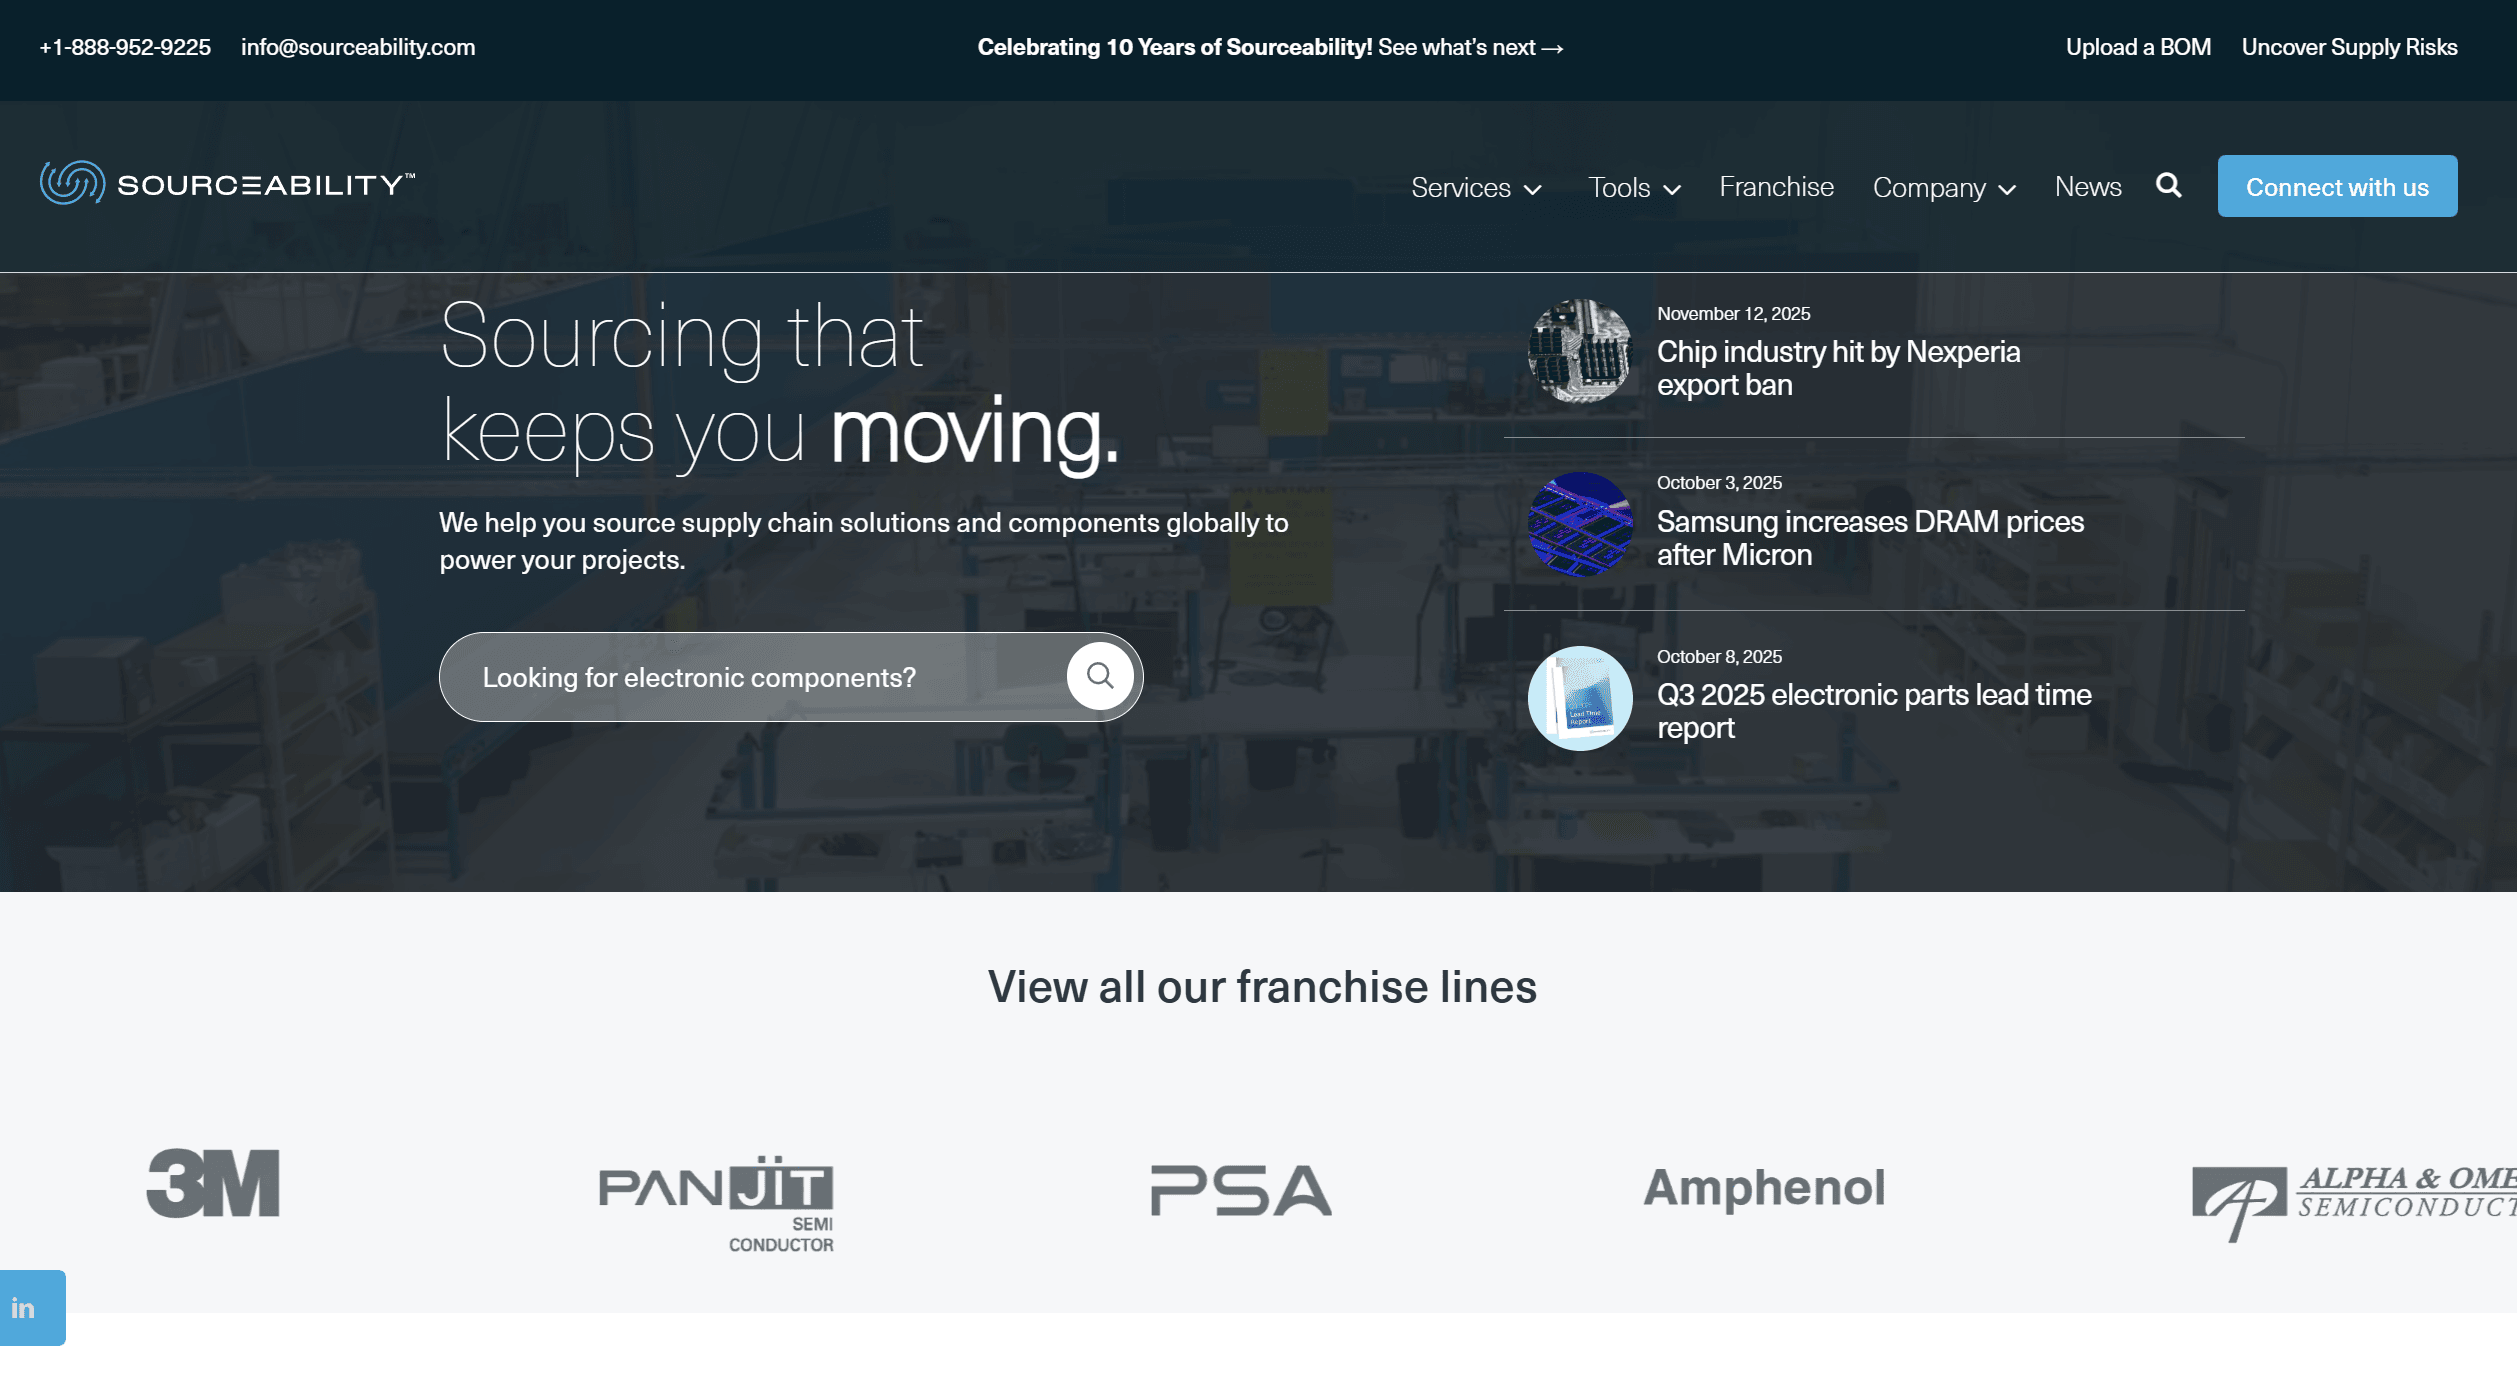Click the search icon inside the component search bar

pos(1100,676)
